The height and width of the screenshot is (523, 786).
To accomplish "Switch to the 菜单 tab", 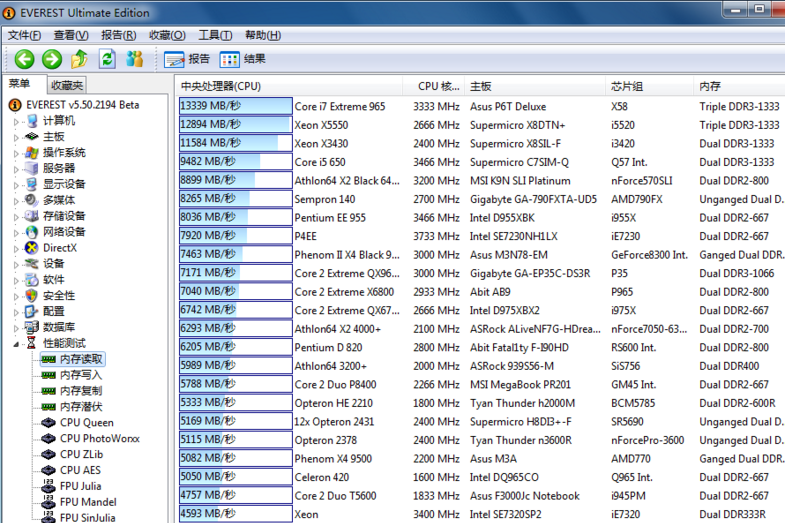I will [20, 84].
